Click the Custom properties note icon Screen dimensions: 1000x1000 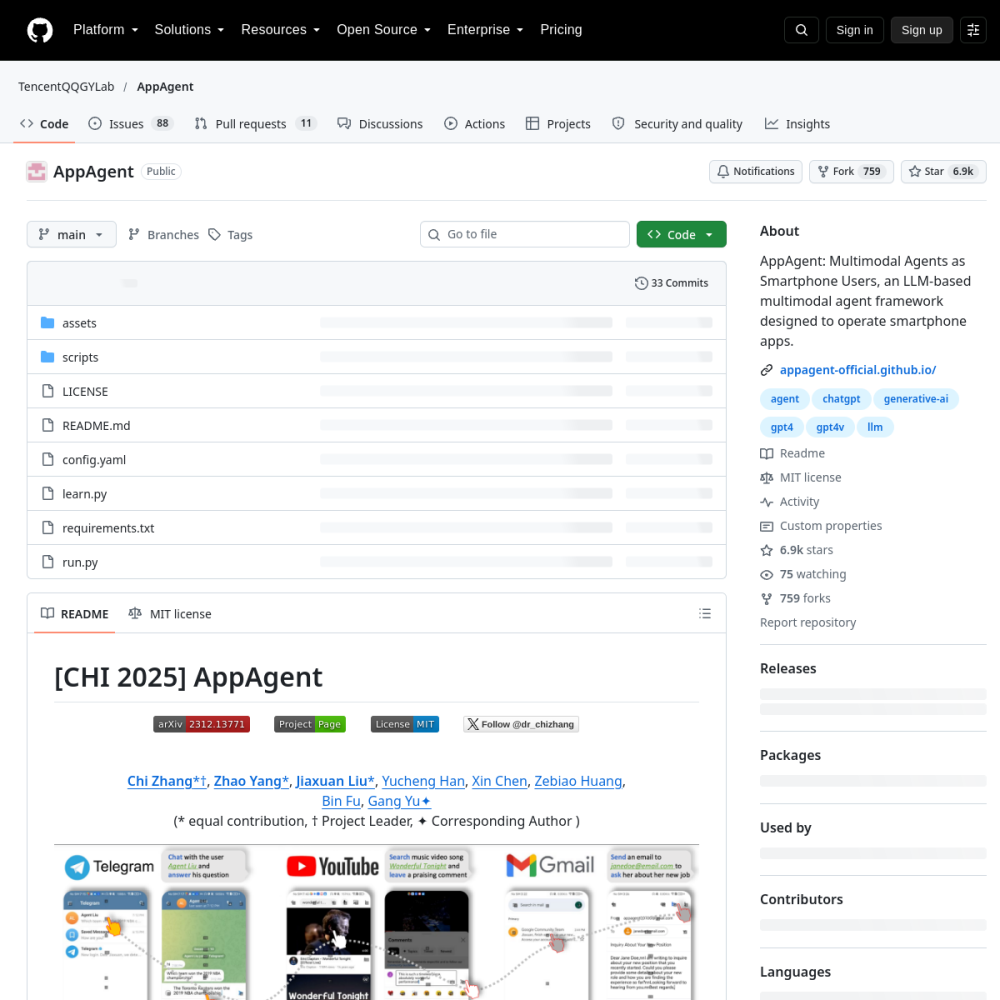pos(767,526)
